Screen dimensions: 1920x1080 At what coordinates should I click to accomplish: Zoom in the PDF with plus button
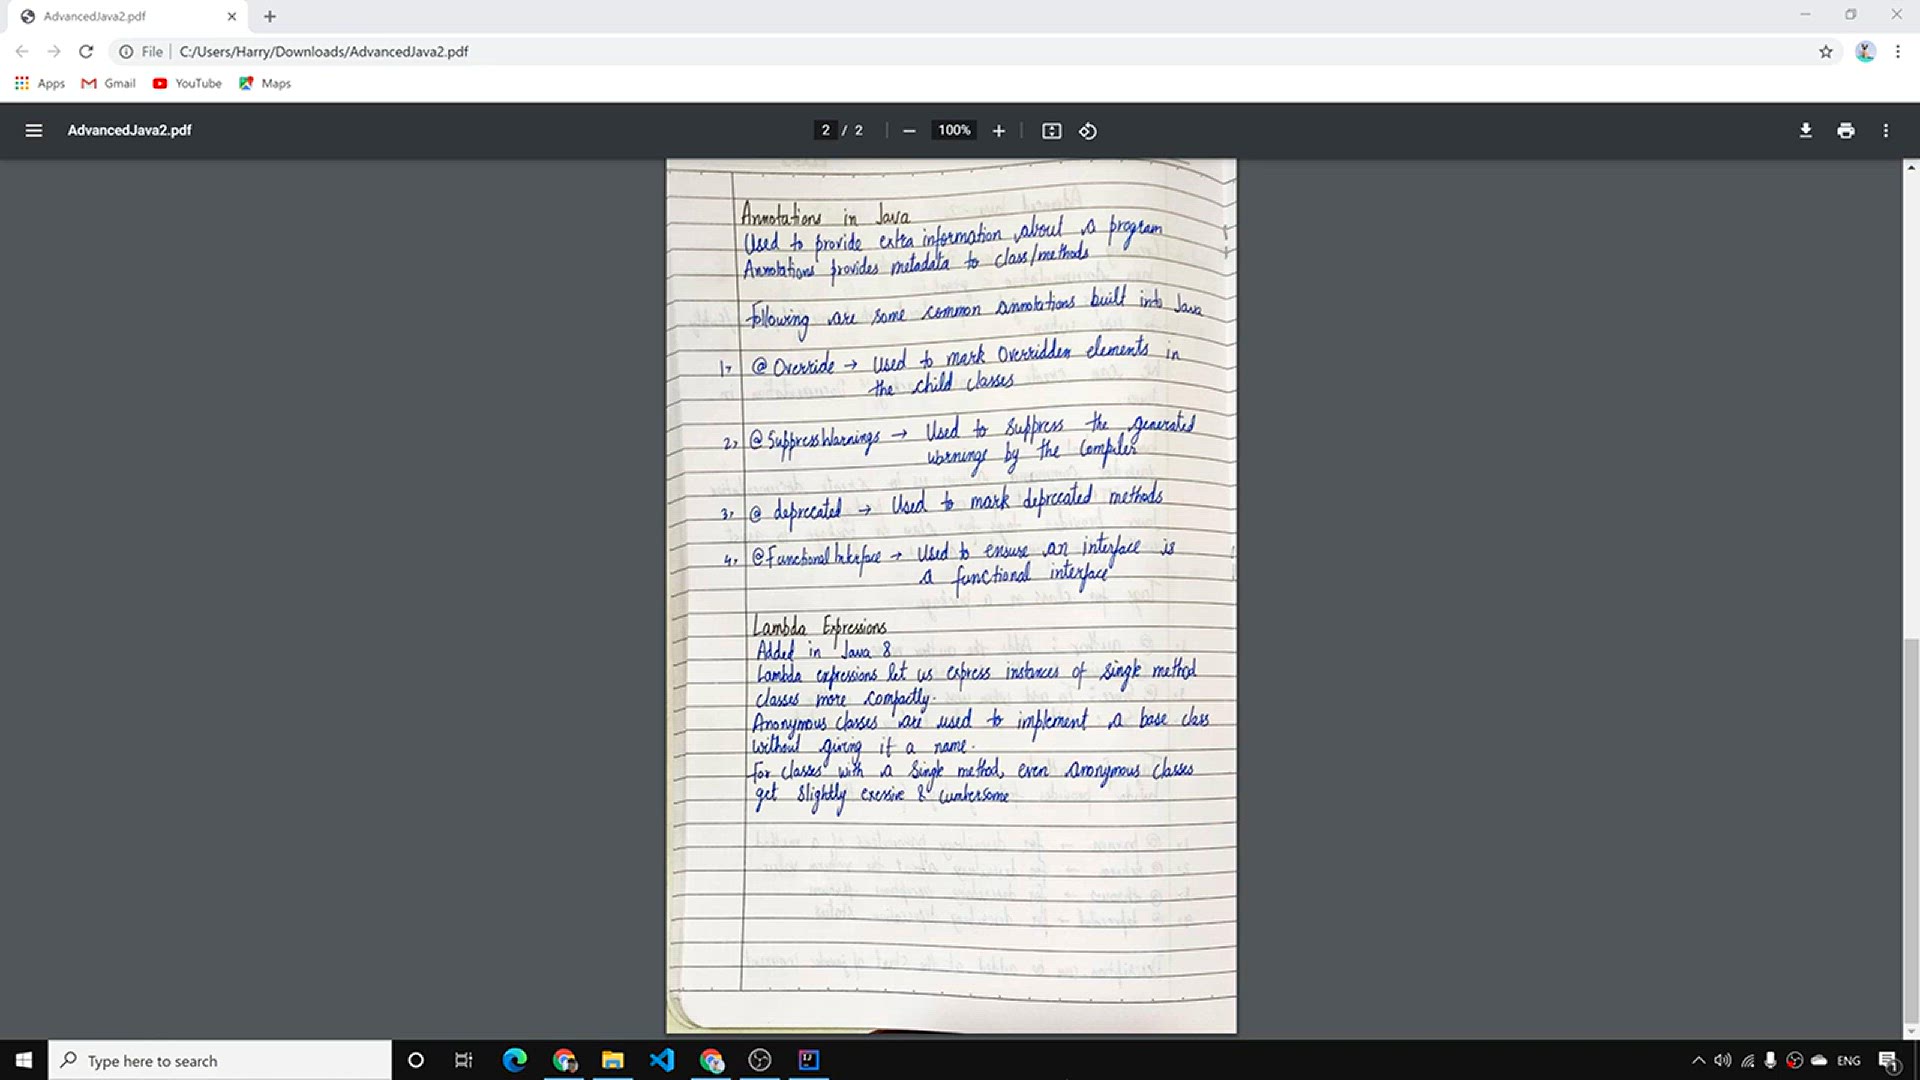(x=998, y=131)
